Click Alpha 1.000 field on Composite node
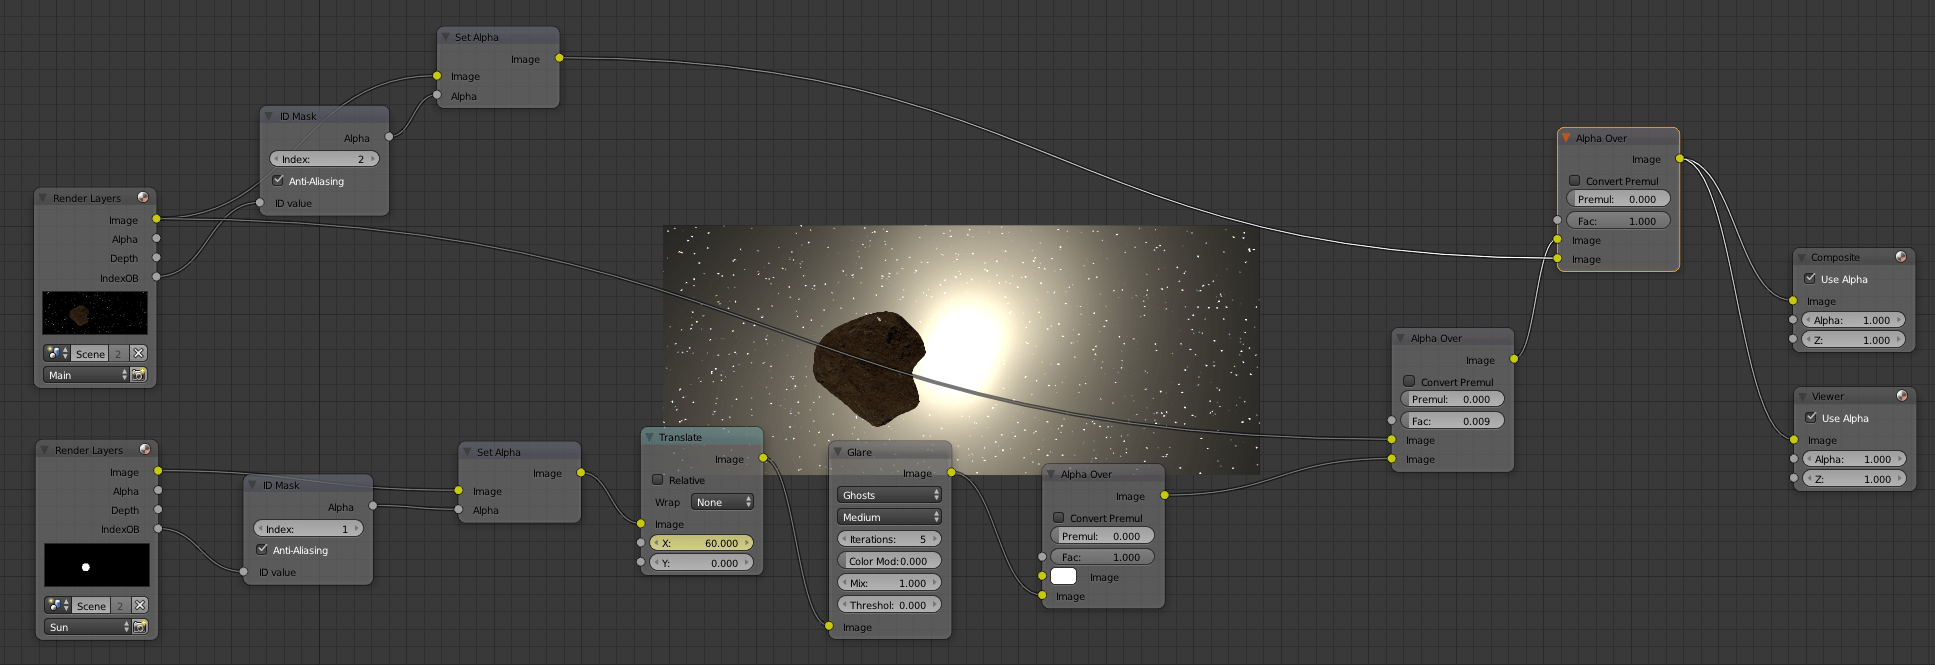 (1853, 320)
